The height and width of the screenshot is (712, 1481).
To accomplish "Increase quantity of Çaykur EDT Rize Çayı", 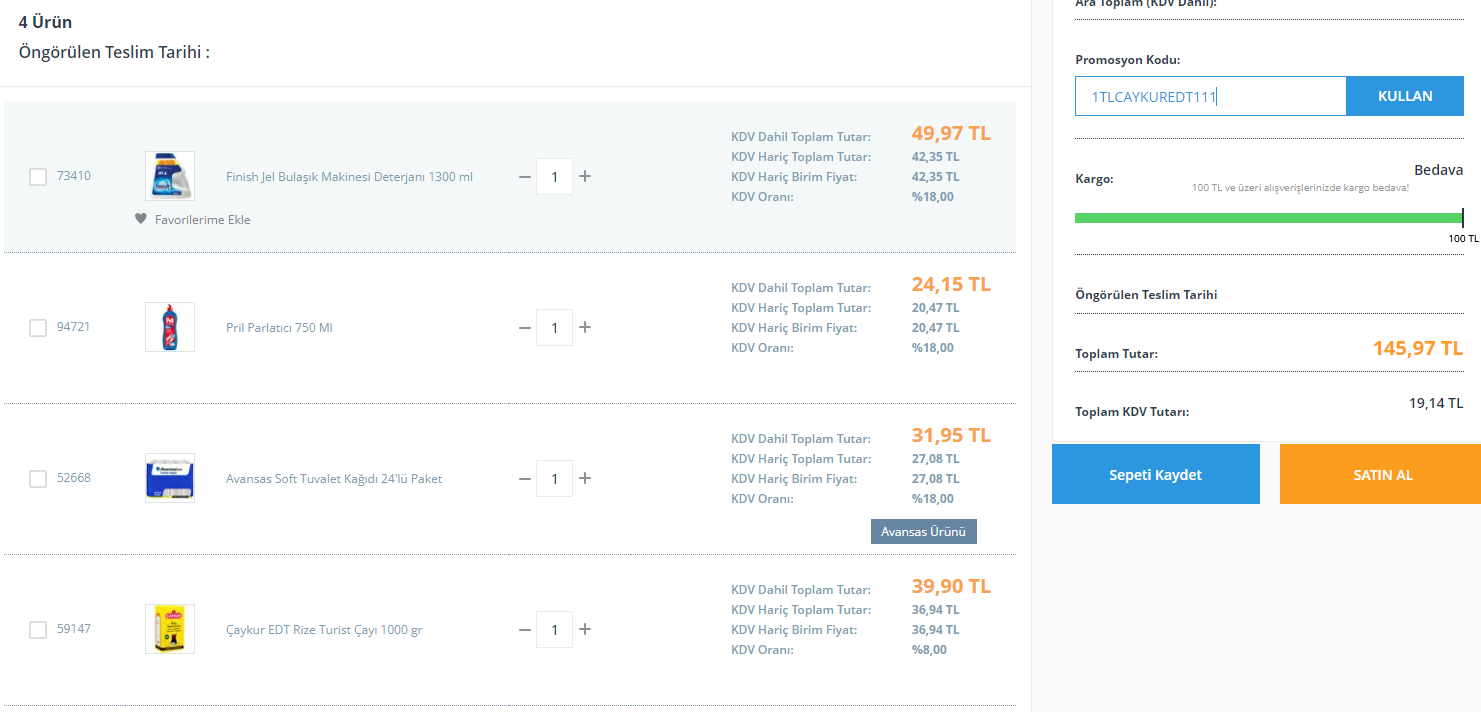I will (585, 629).
